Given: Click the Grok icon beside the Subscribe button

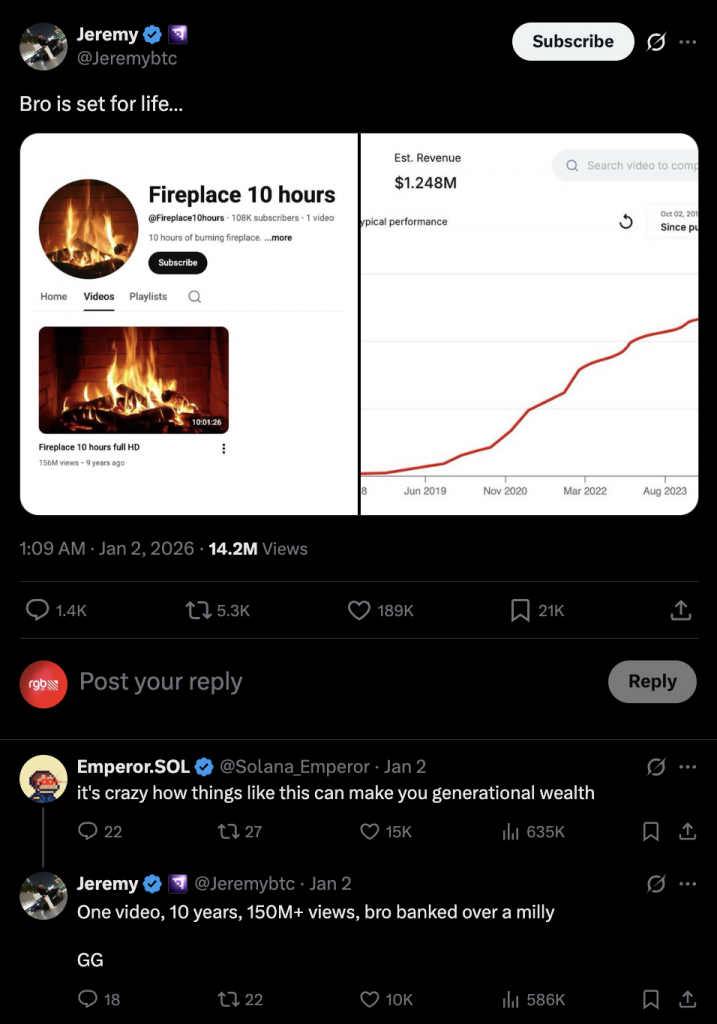Looking at the screenshot, I should (657, 42).
